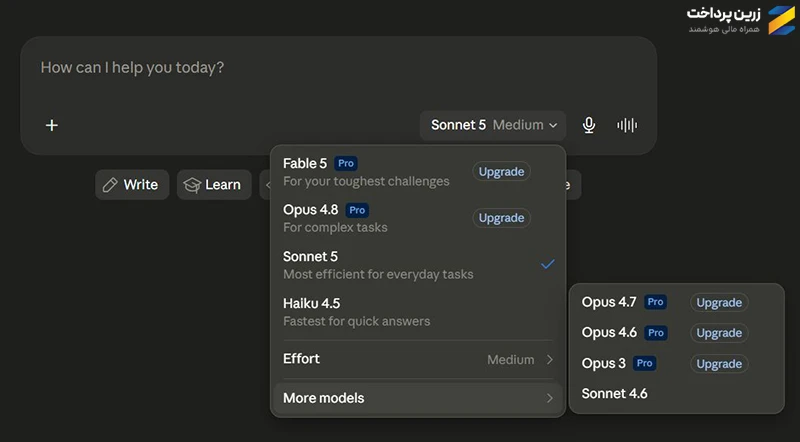Click the blue checkmark beside Sonnet 5

[547, 264]
